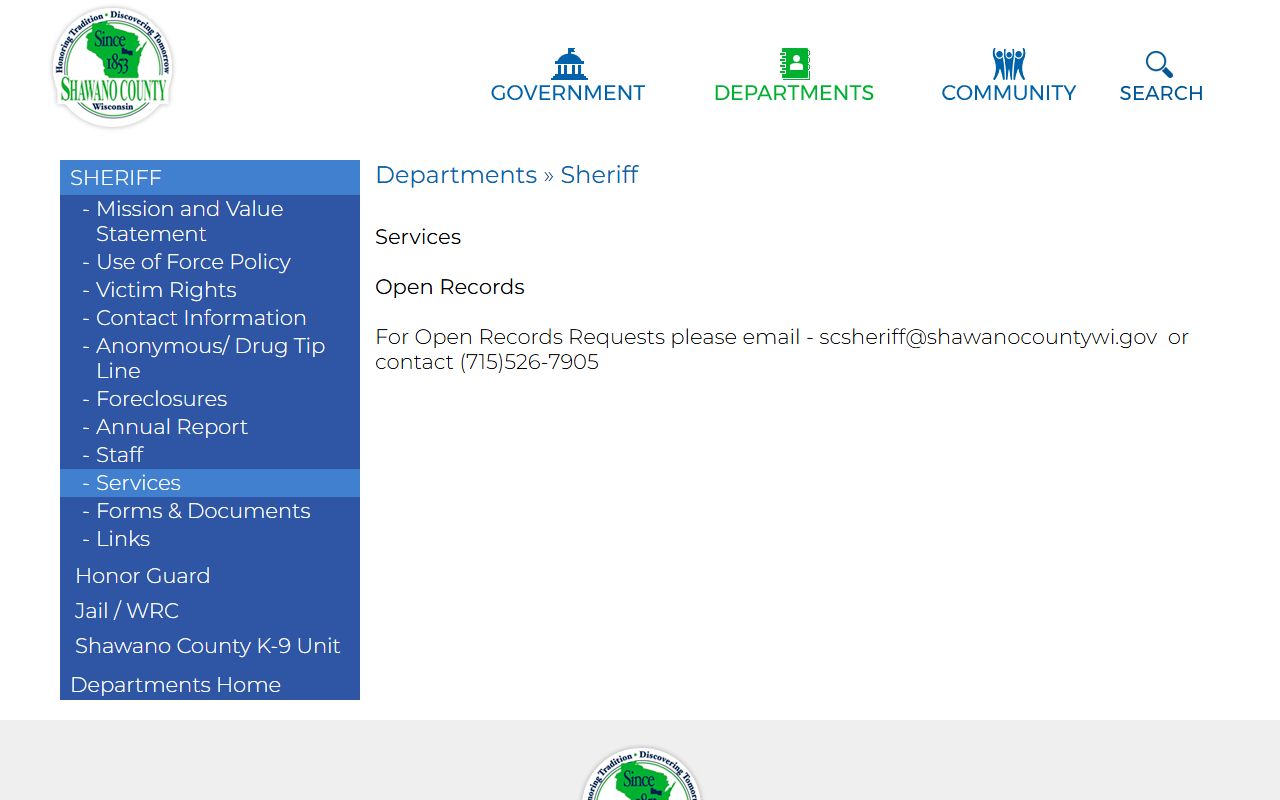
Task: Open Shawano County K-9 Unit page
Action: pyautogui.click(x=208, y=646)
